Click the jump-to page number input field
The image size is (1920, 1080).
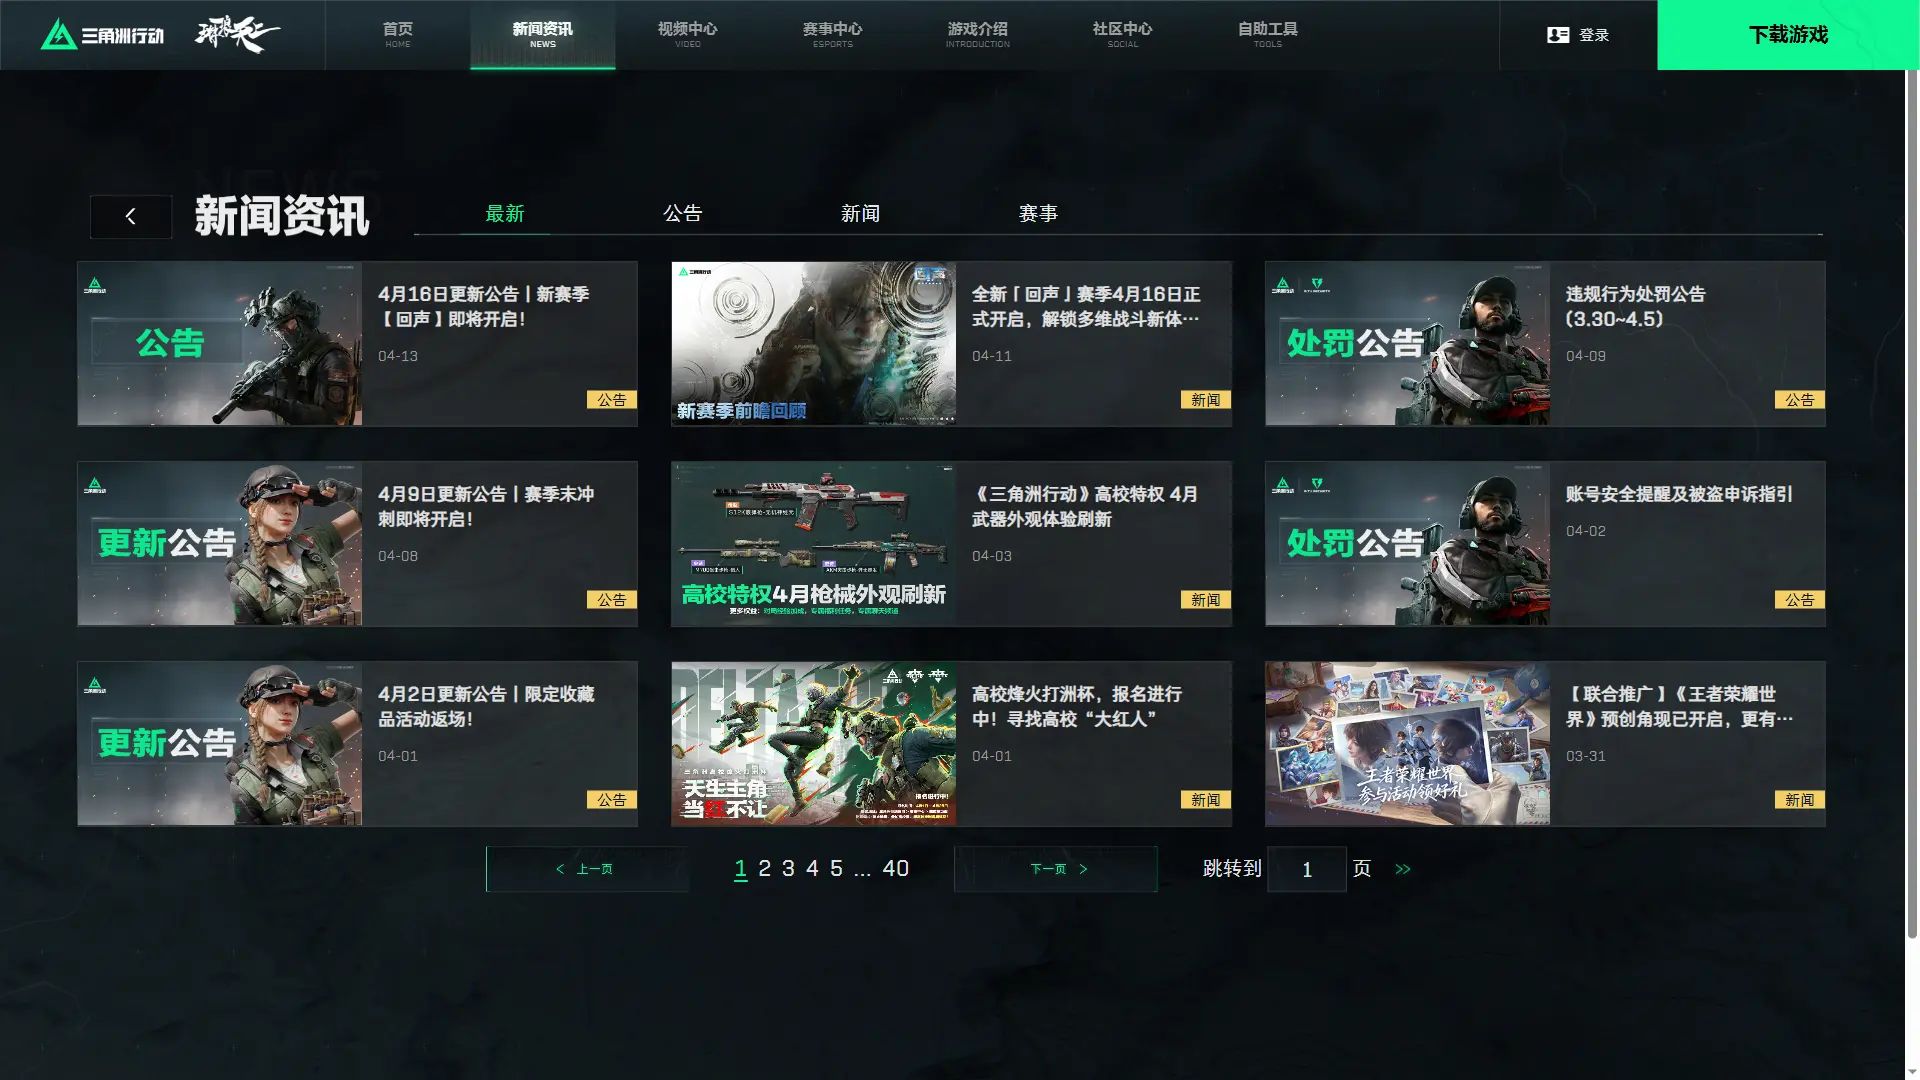tap(1306, 869)
